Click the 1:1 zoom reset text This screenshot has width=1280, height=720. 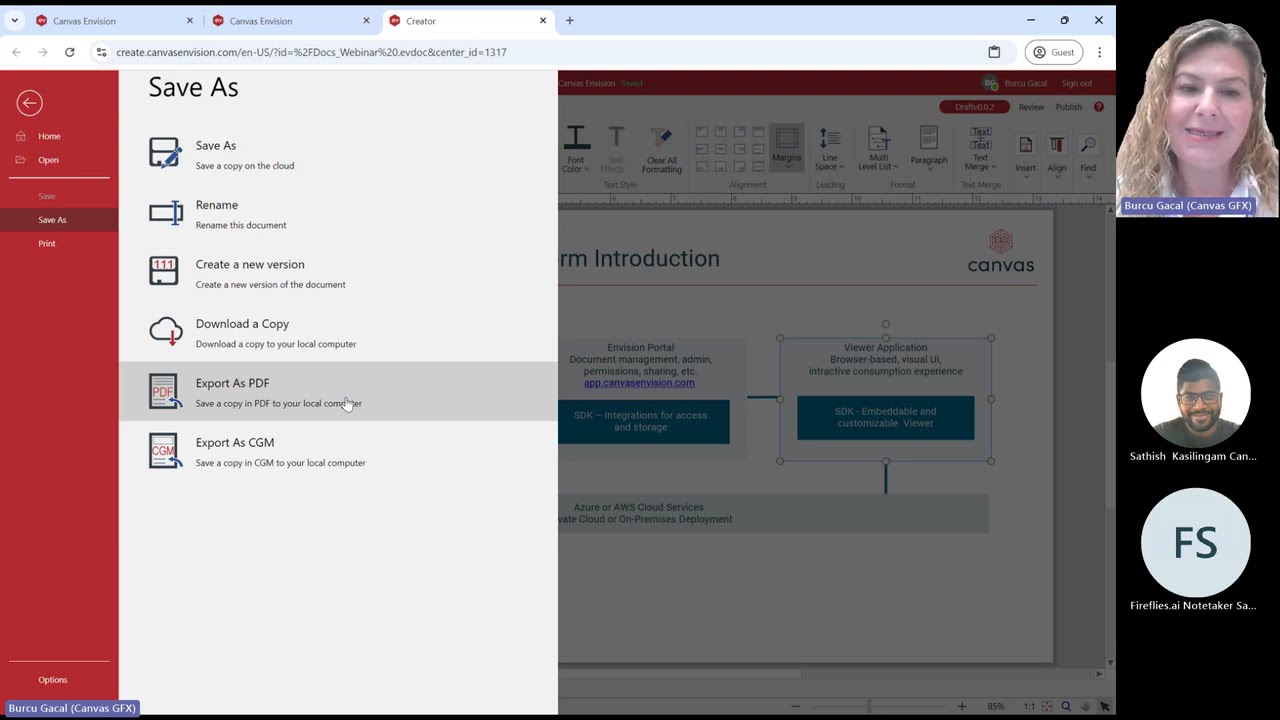tap(1029, 707)
